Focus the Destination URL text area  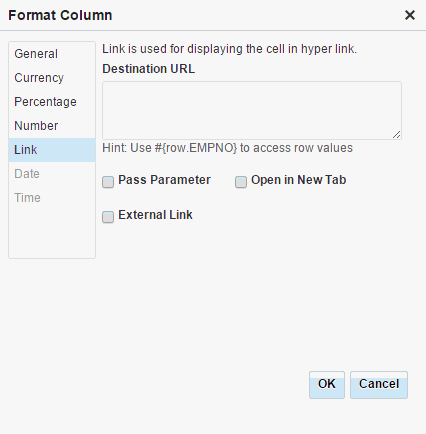252,110
